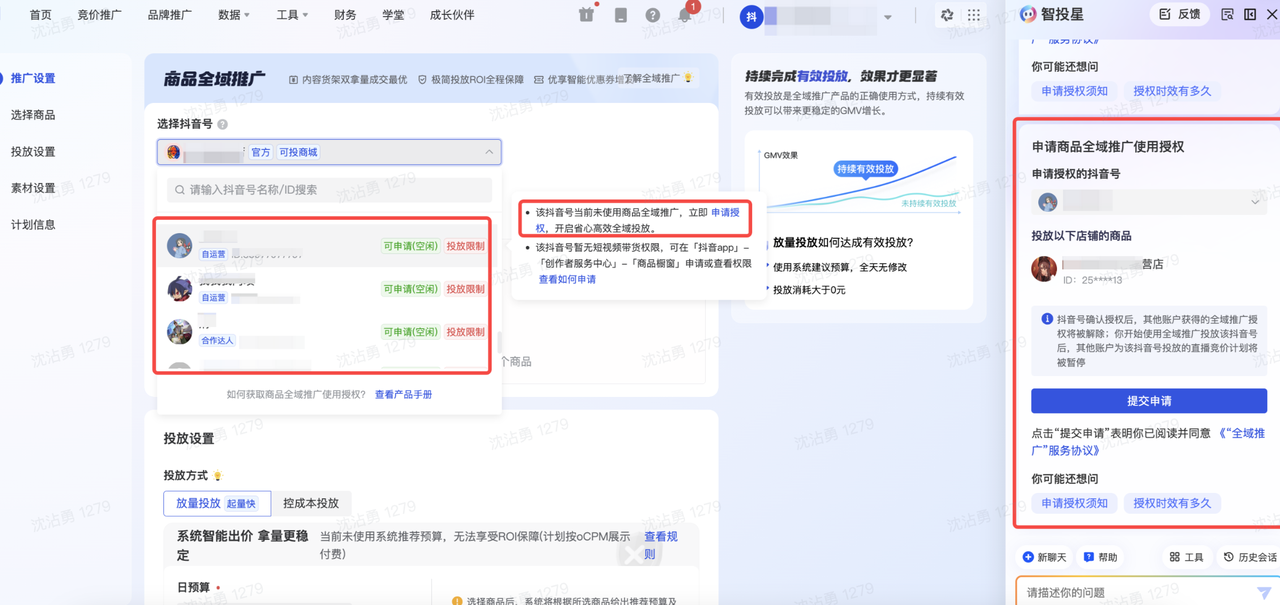The height and width of the screenshot is (605, 1280).
Task: Focus the 抖音号名称/ID search field
Action: (x=330, y=190)
